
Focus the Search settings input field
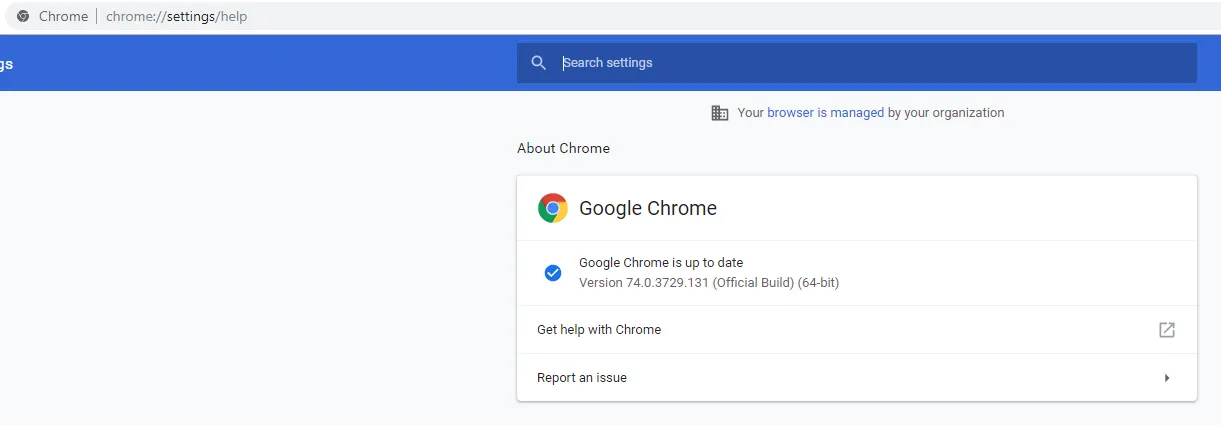pyautogui.click(x=870, y=63)
